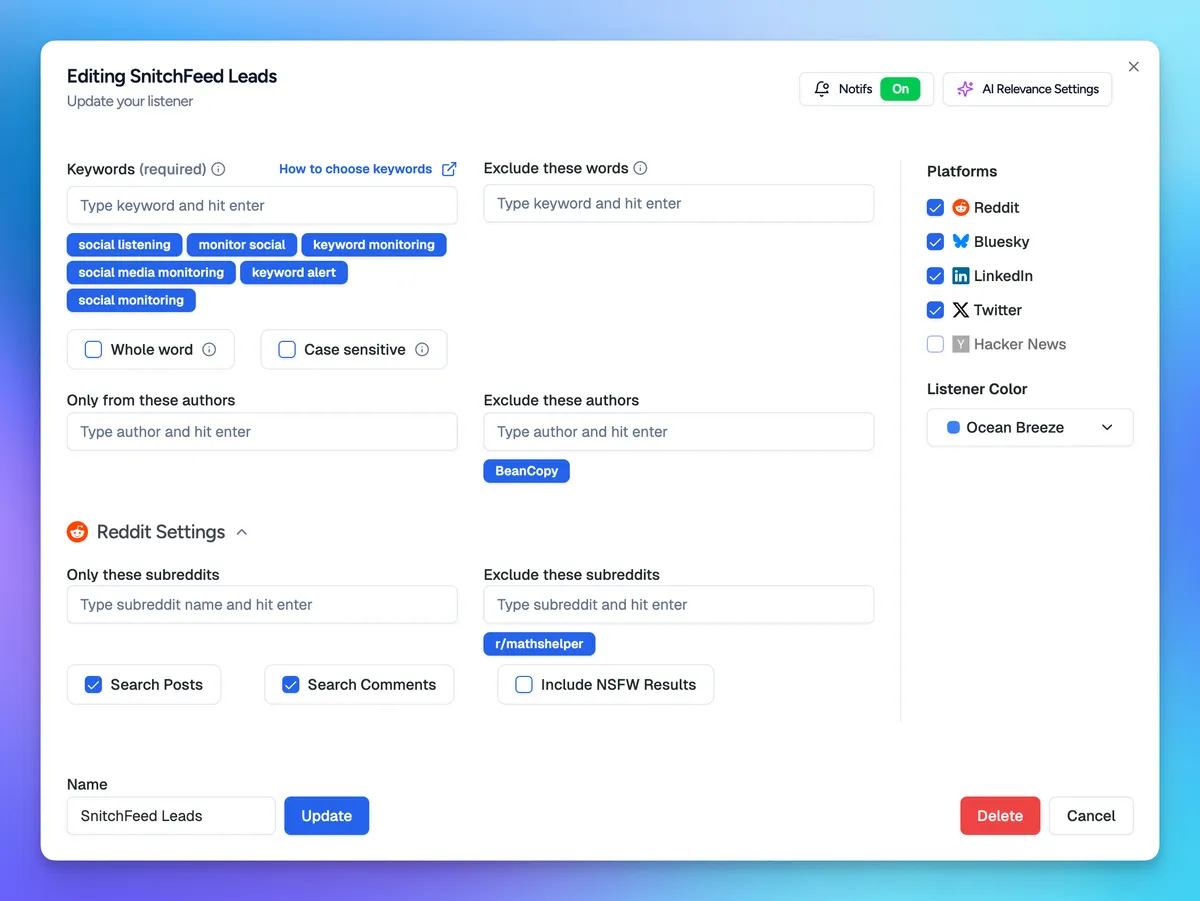The width and height of the screenshot is (1200, 901).
Task: Click the Platforms heading text
Action: [962, 171]
